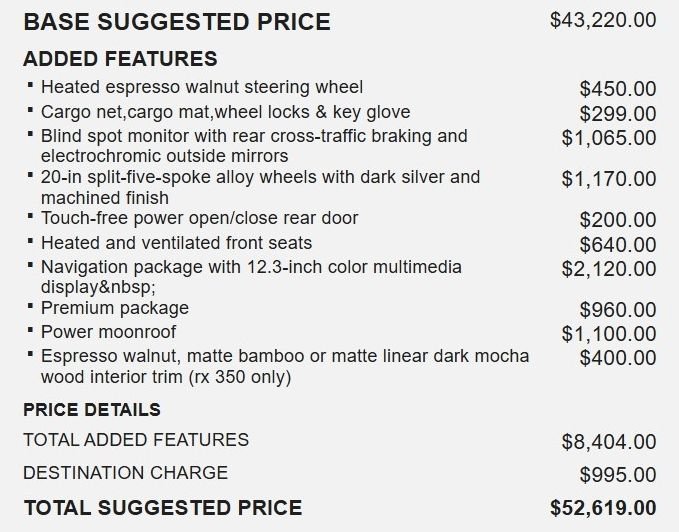Select Touch-free power open/close rear door
Image resolution: width=679 pixels, height=532 pixels.
pos(200,218)
